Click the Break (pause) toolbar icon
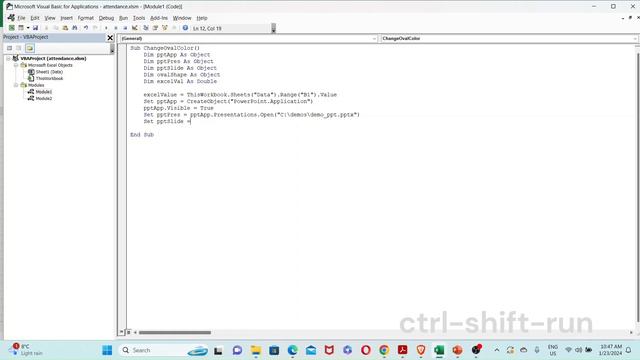Screen dimensions: 640x360 (x=116, y=28)
